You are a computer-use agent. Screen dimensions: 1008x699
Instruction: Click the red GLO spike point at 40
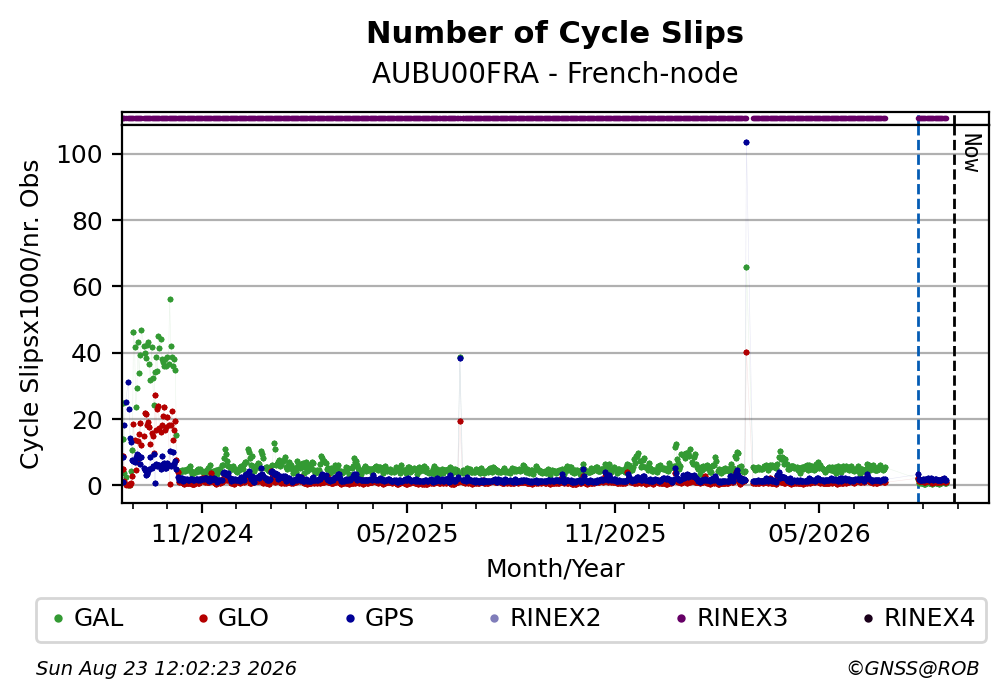(x=746, y=352)
